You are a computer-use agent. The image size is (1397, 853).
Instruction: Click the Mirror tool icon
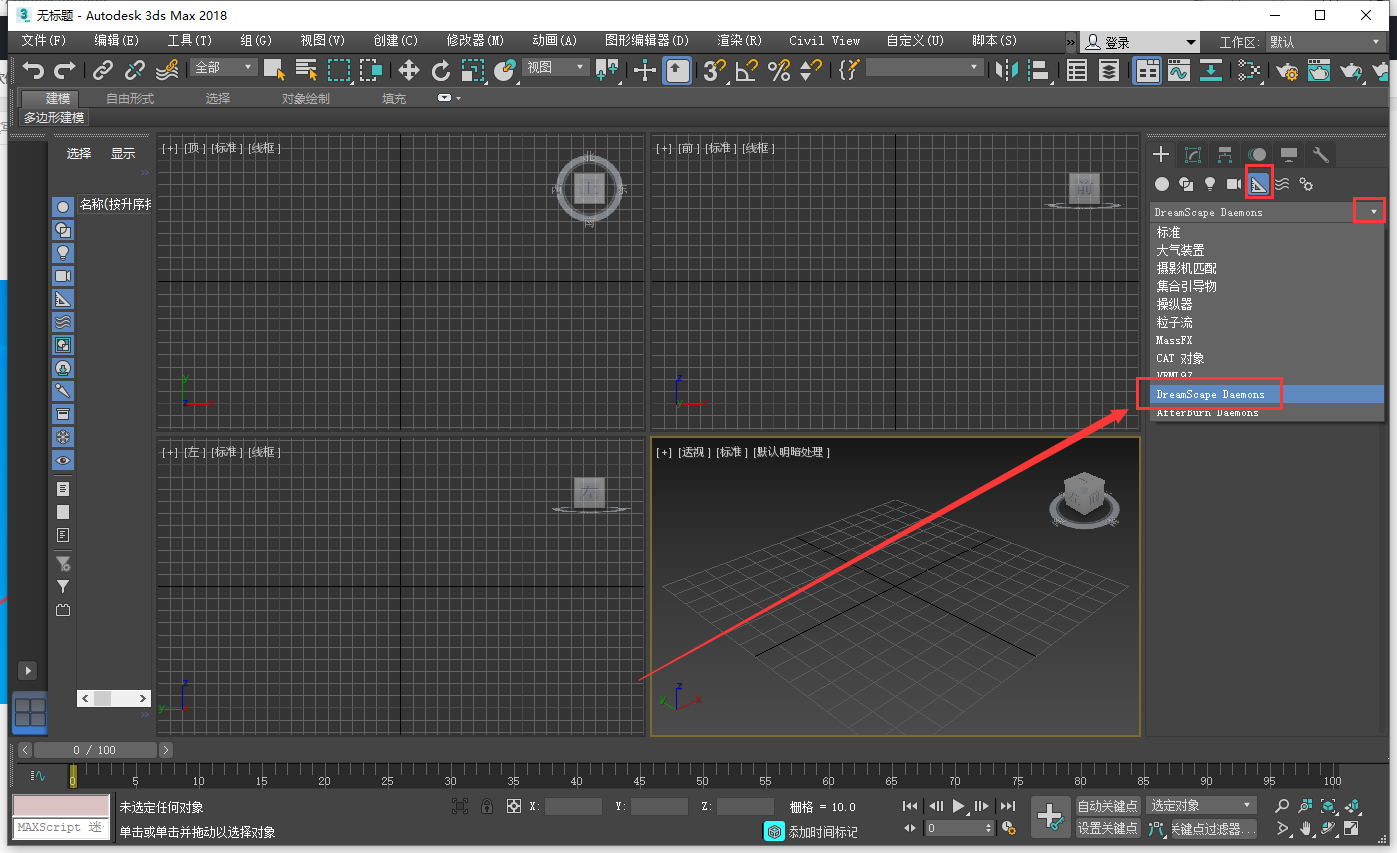point(1007,70)
